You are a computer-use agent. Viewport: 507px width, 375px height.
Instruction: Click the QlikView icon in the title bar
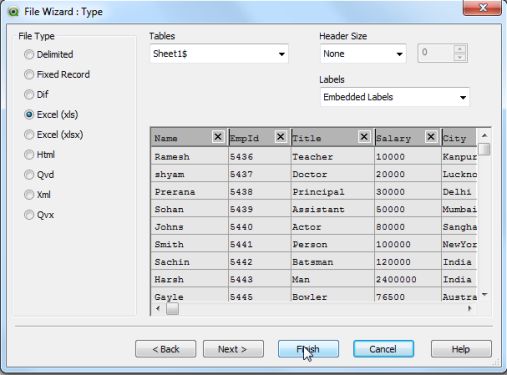pos(13,12)
